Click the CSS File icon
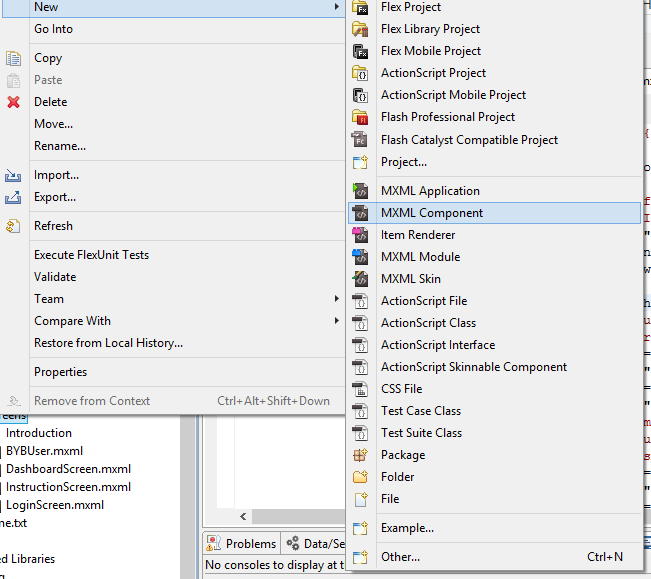This screenshot has height=579, width=651. tap(360, 389)
